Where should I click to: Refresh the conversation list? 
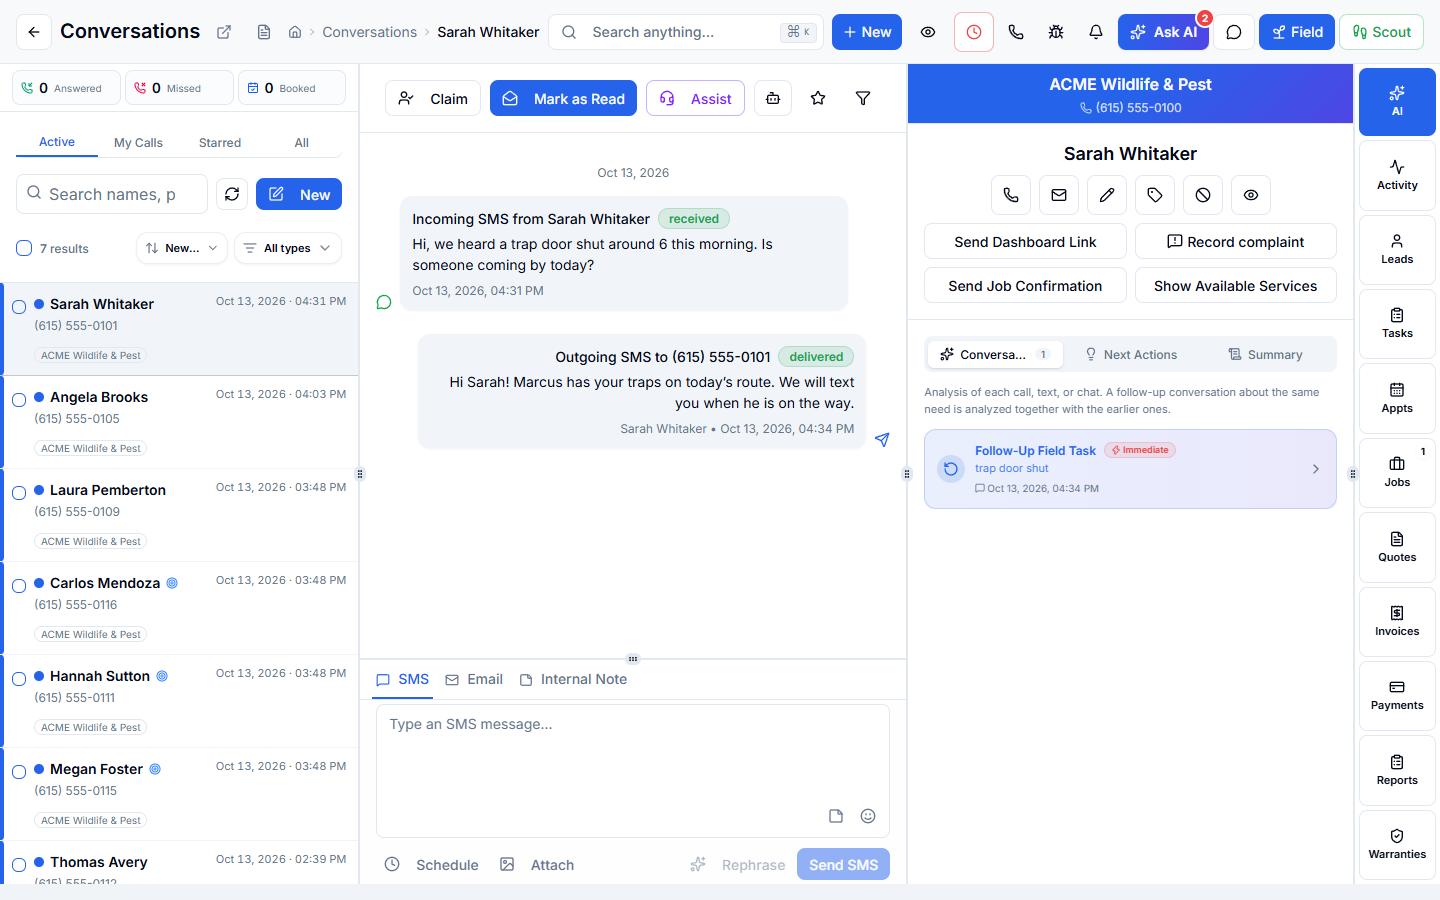click(x=232, y=194)
